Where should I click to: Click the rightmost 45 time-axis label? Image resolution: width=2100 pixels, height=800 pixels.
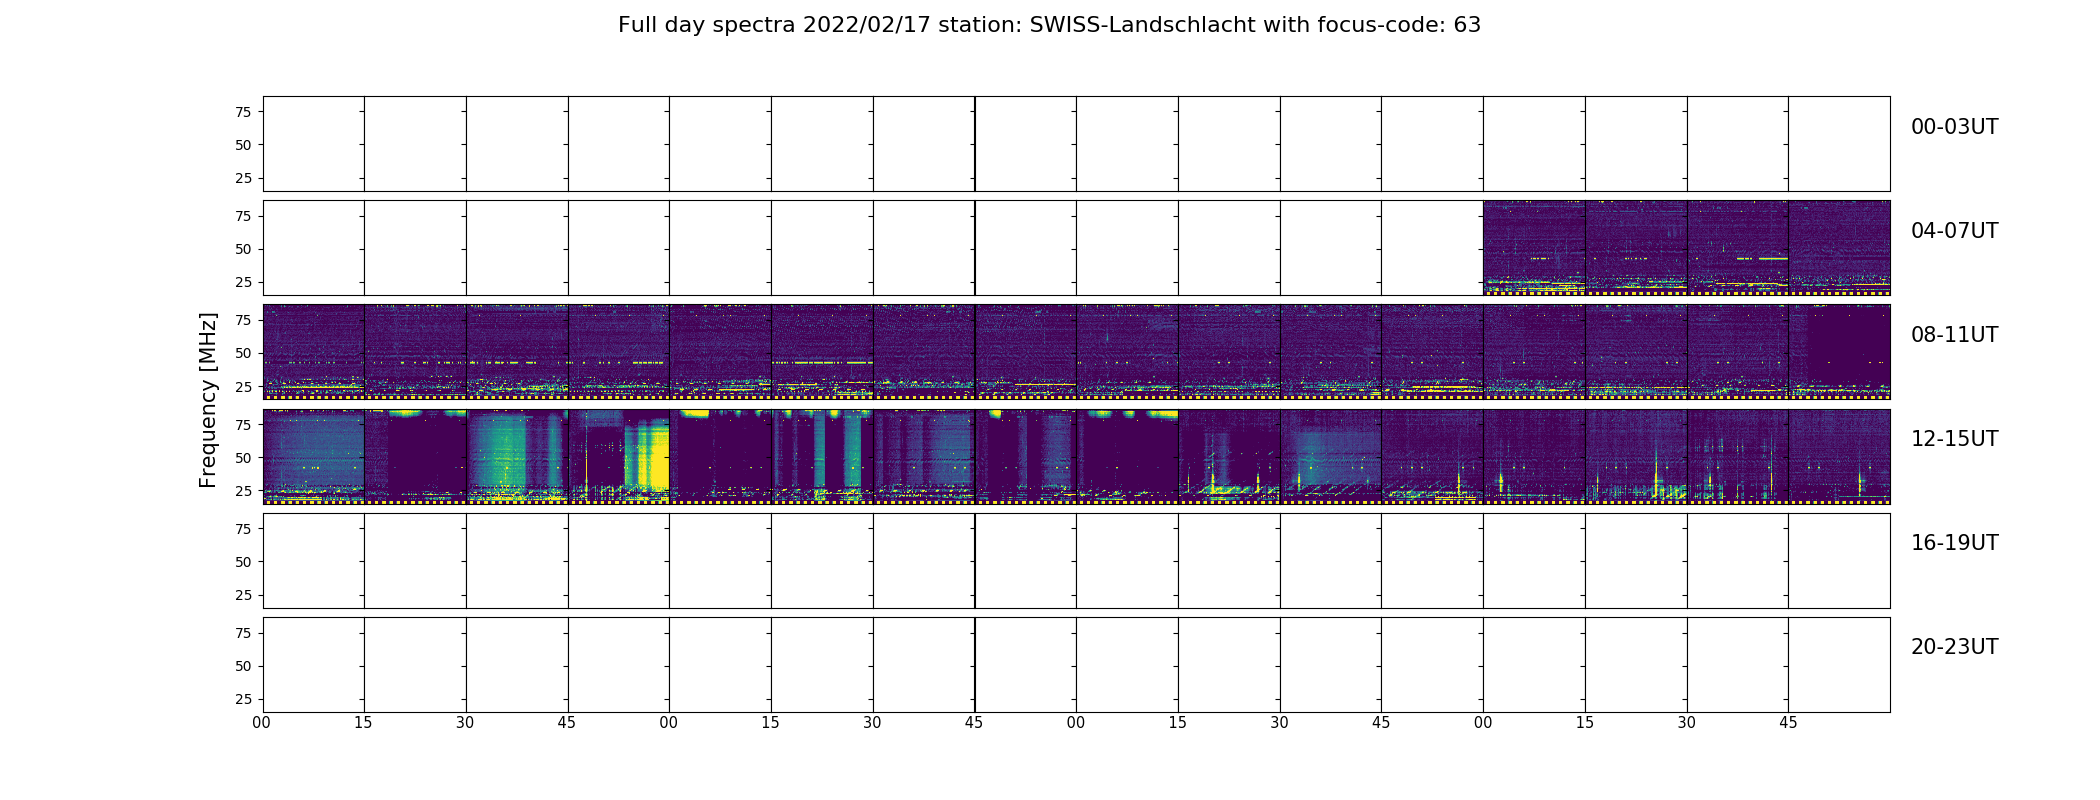tap(1788, 722)
